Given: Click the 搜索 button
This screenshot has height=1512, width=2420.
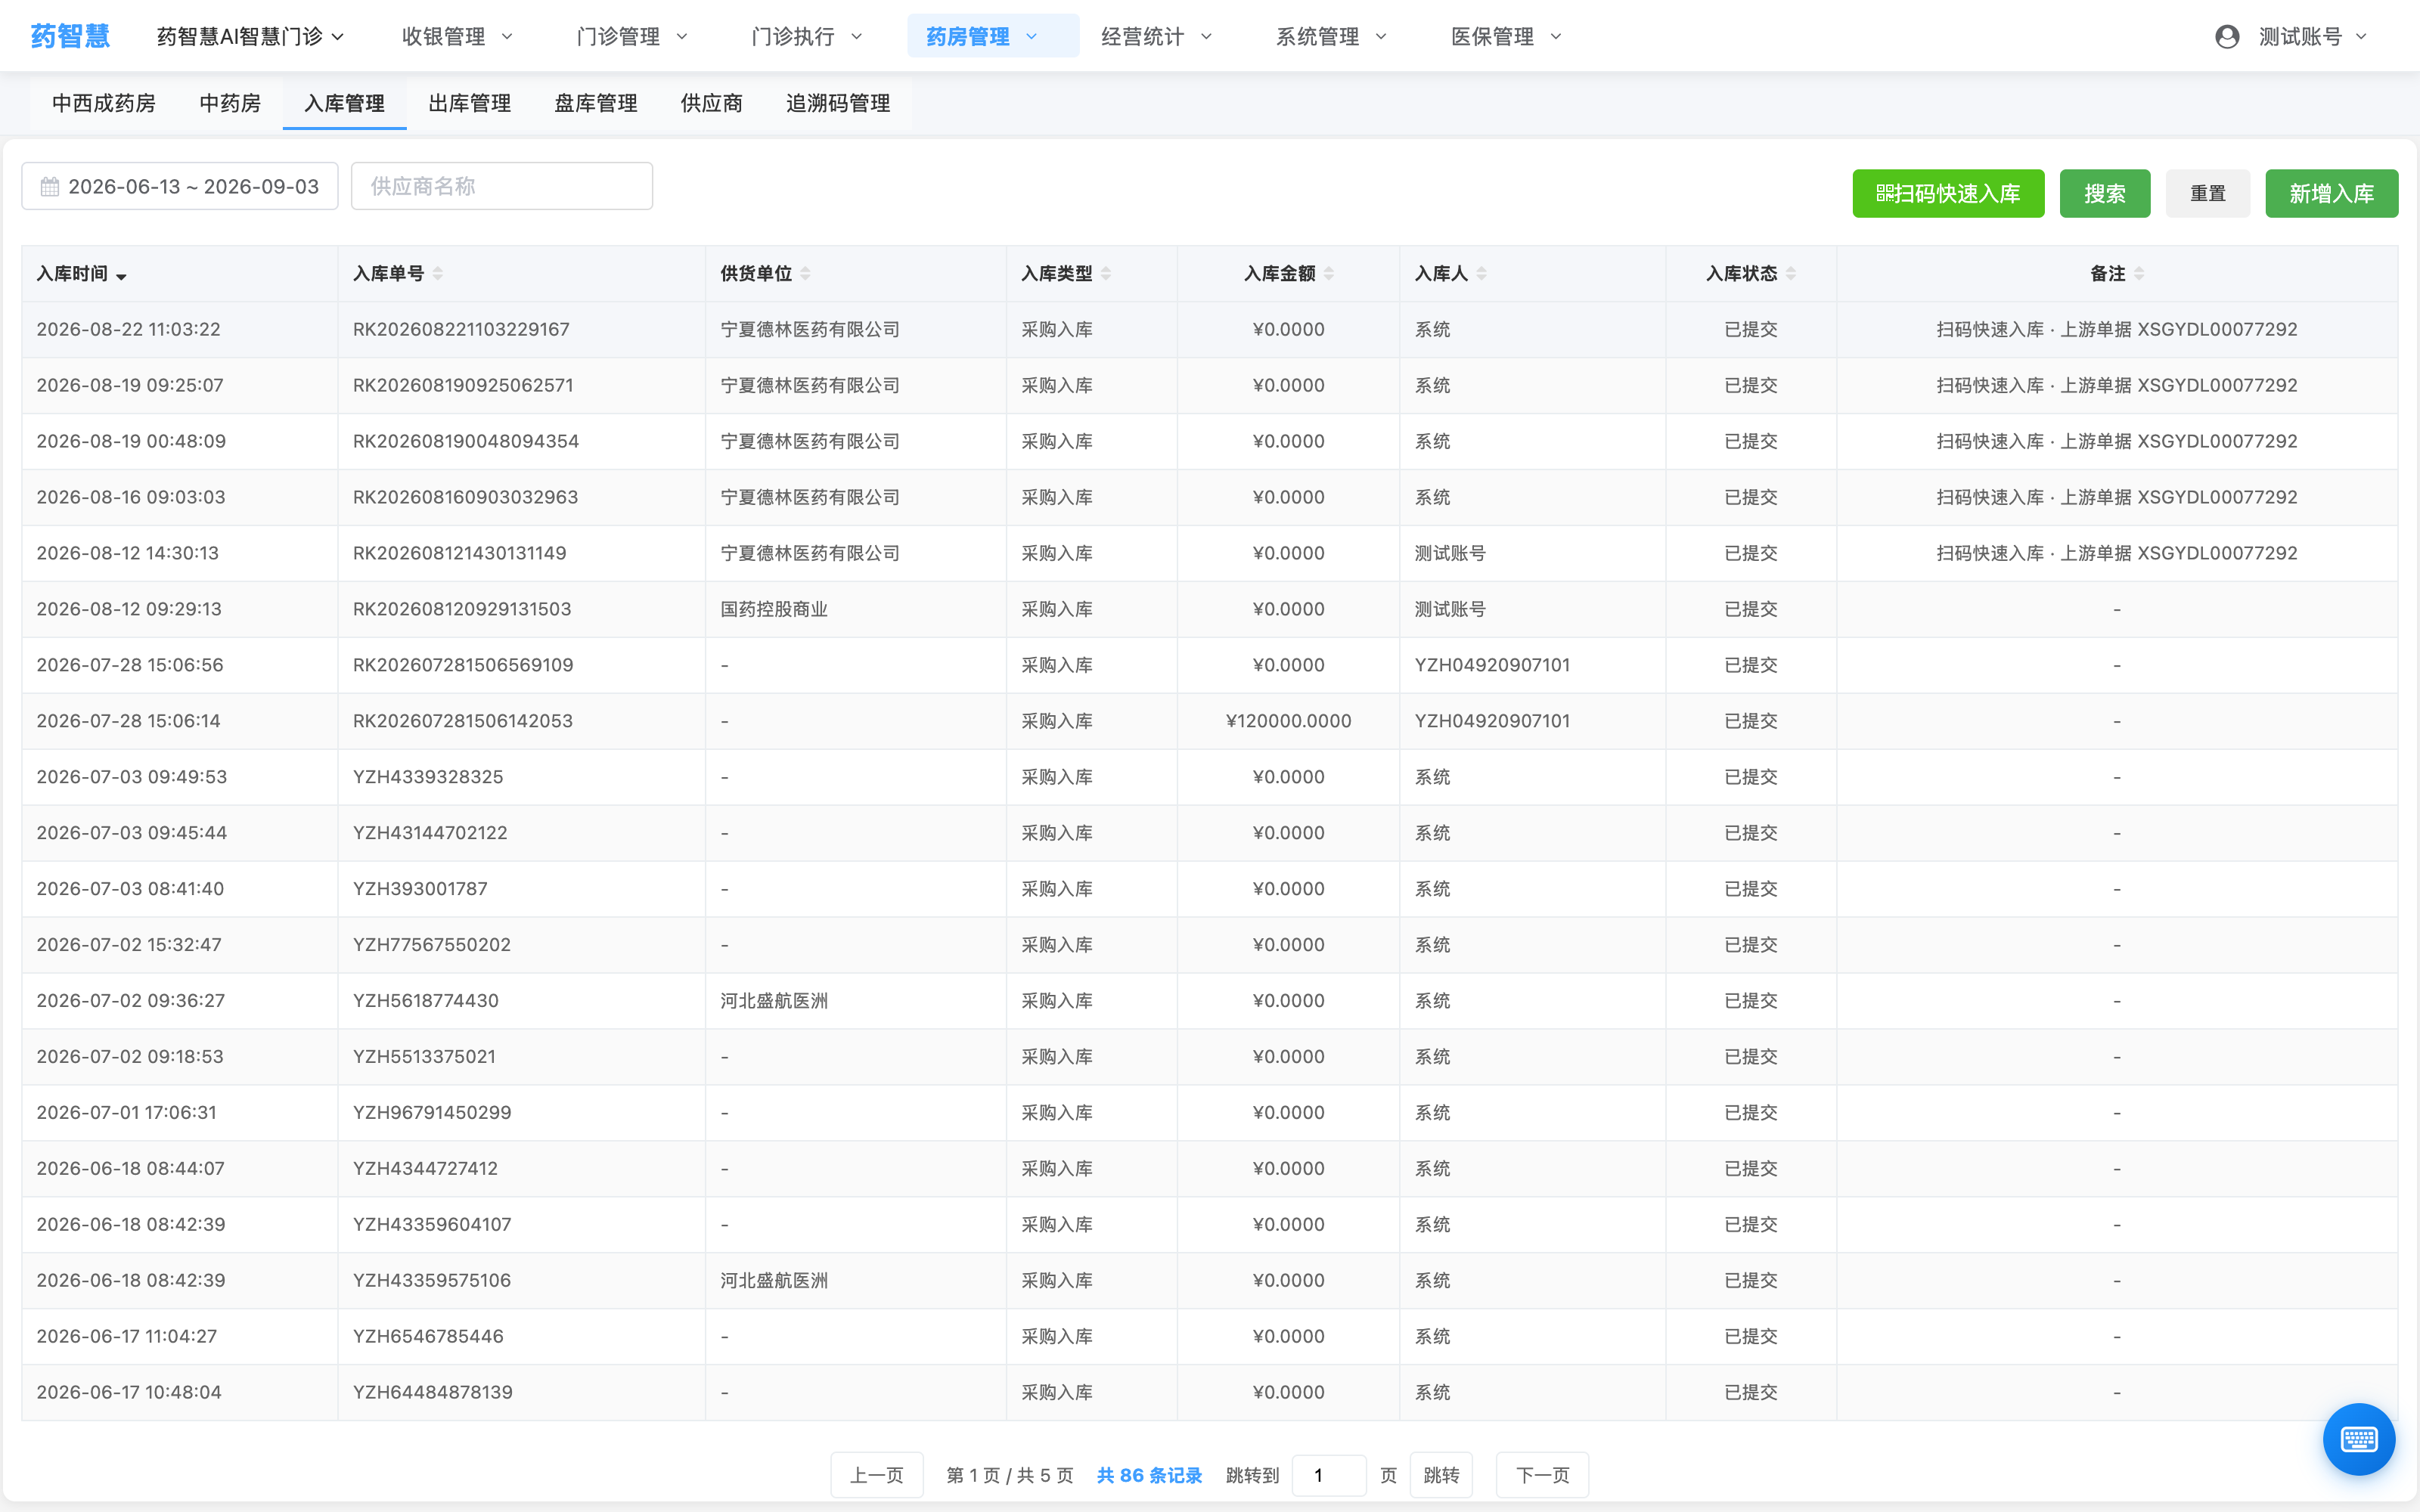Looking at the screenshot, I should (2105, 194).
